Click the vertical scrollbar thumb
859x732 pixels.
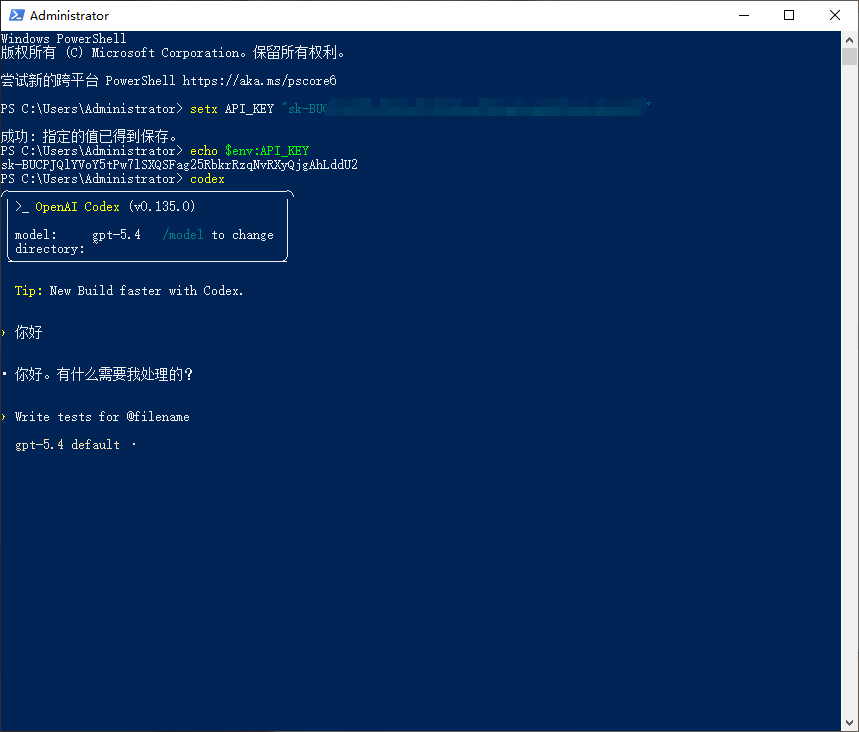click(x=849, y=57)
